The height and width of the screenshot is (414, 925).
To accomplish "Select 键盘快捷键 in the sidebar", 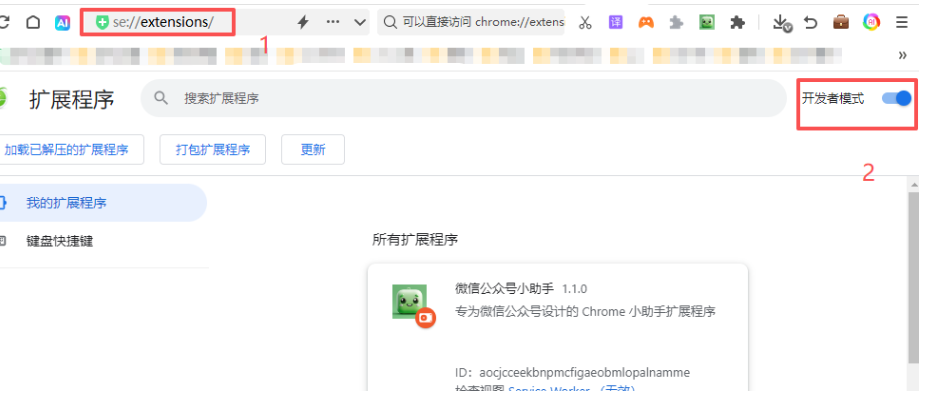I will 66,241.
